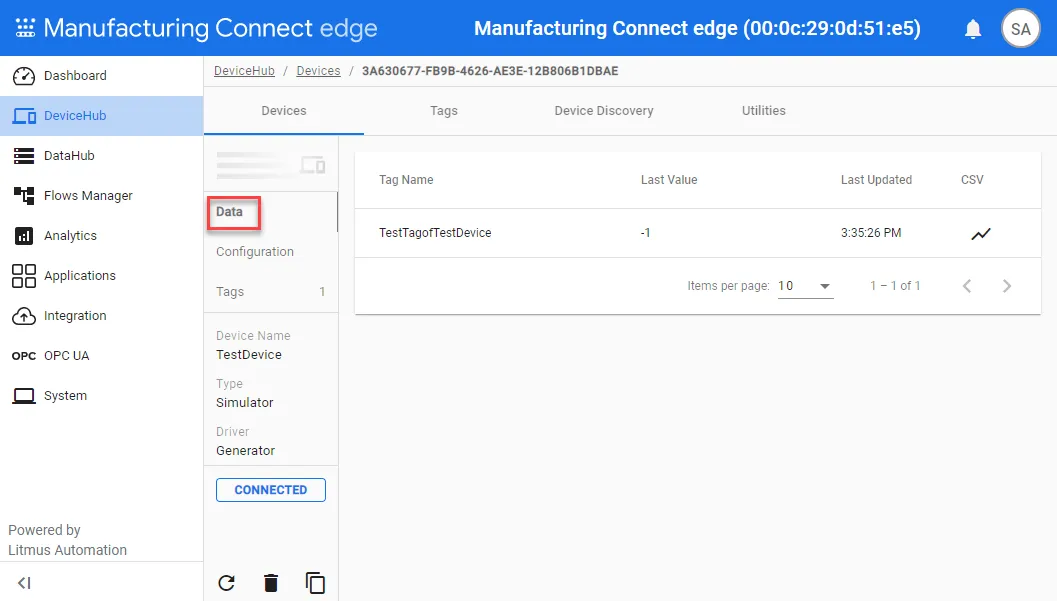Open the SA user avatar menu

pyautogui.click(x=1021, y=28)
